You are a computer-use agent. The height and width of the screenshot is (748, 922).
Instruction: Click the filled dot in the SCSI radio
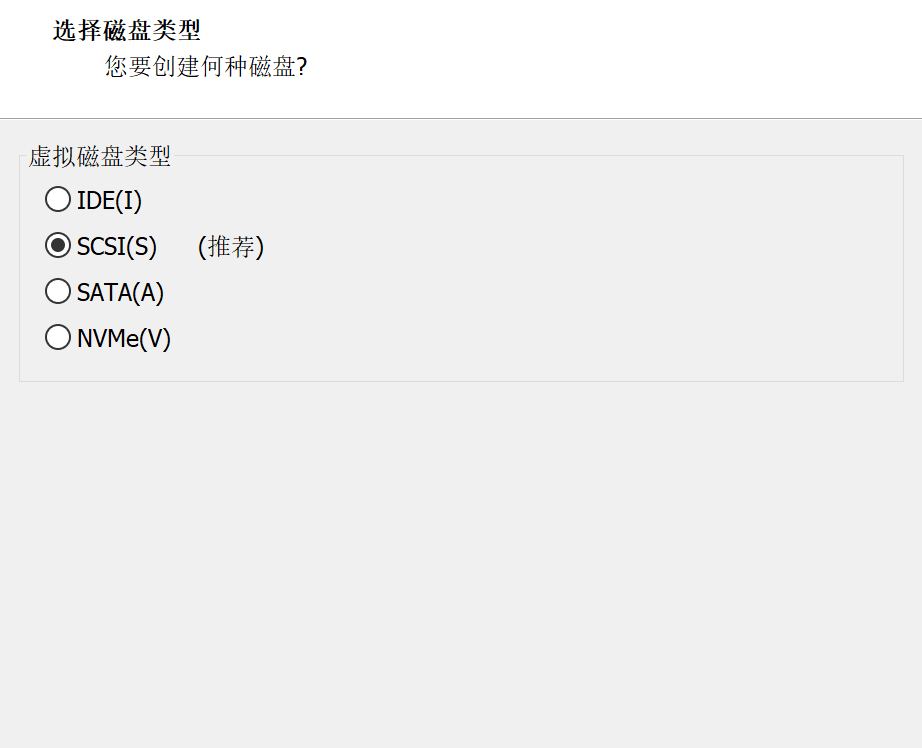tap(58, 246)
